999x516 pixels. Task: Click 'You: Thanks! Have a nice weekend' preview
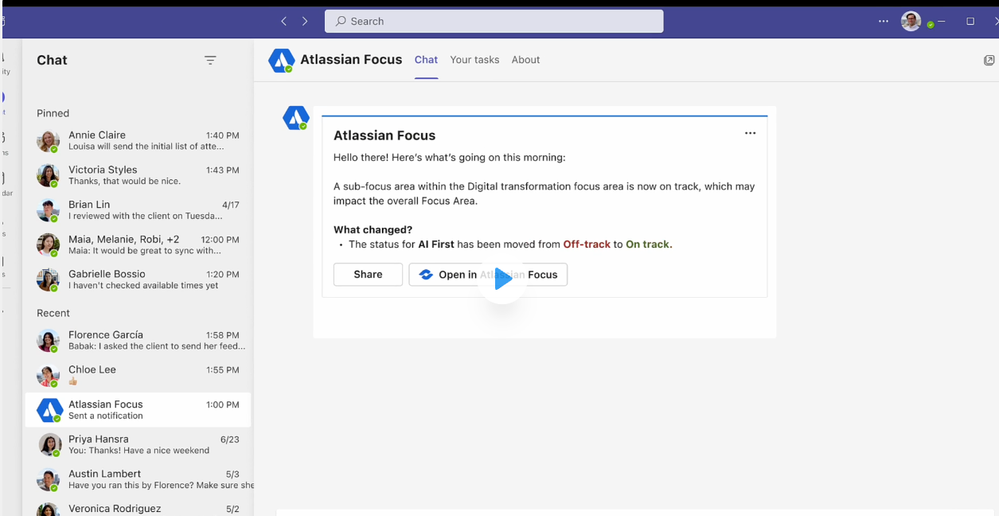tap(139, 450)
